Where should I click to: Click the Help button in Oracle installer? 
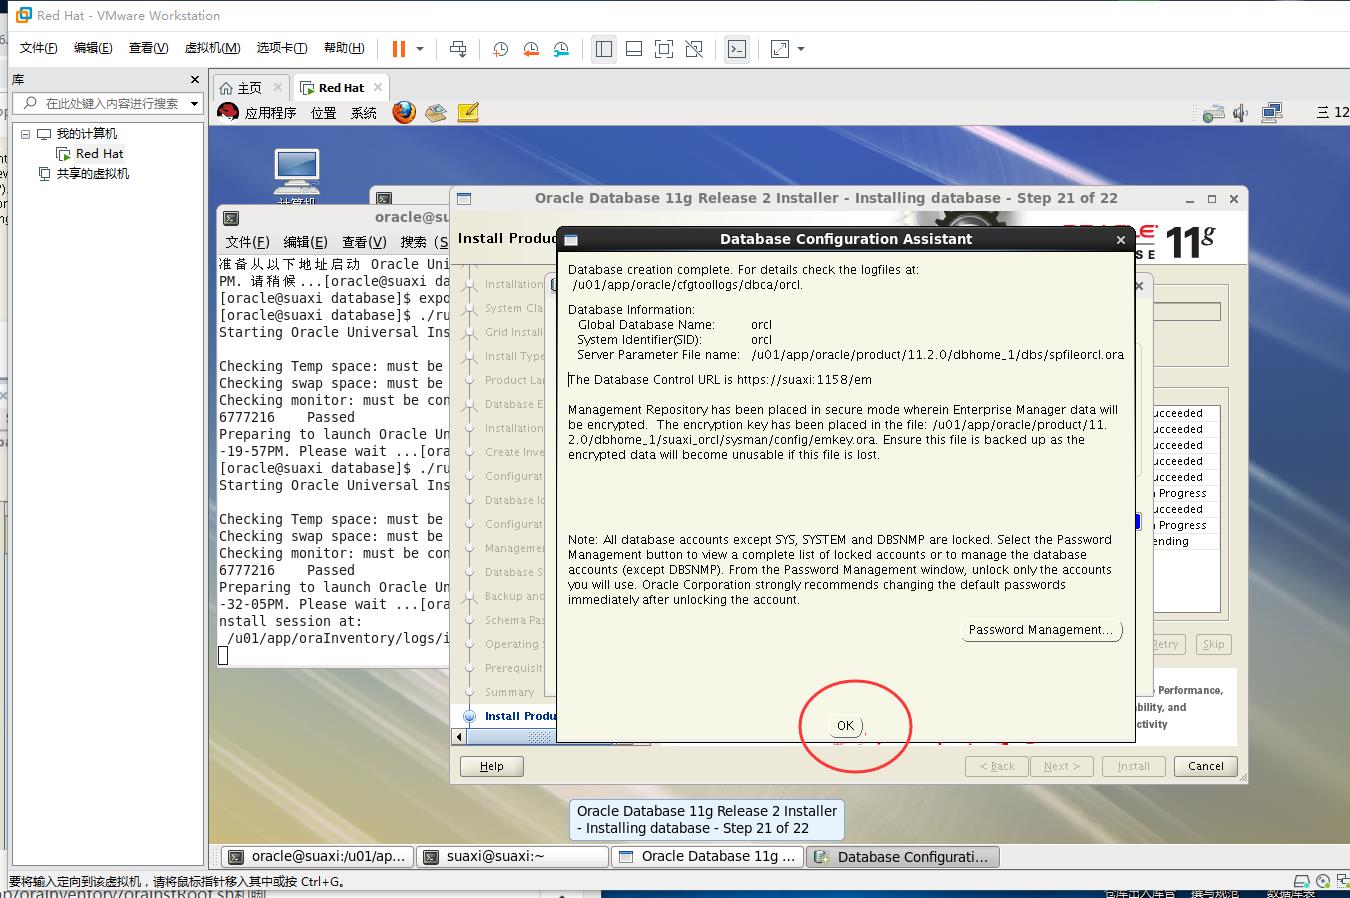(492, 766)
